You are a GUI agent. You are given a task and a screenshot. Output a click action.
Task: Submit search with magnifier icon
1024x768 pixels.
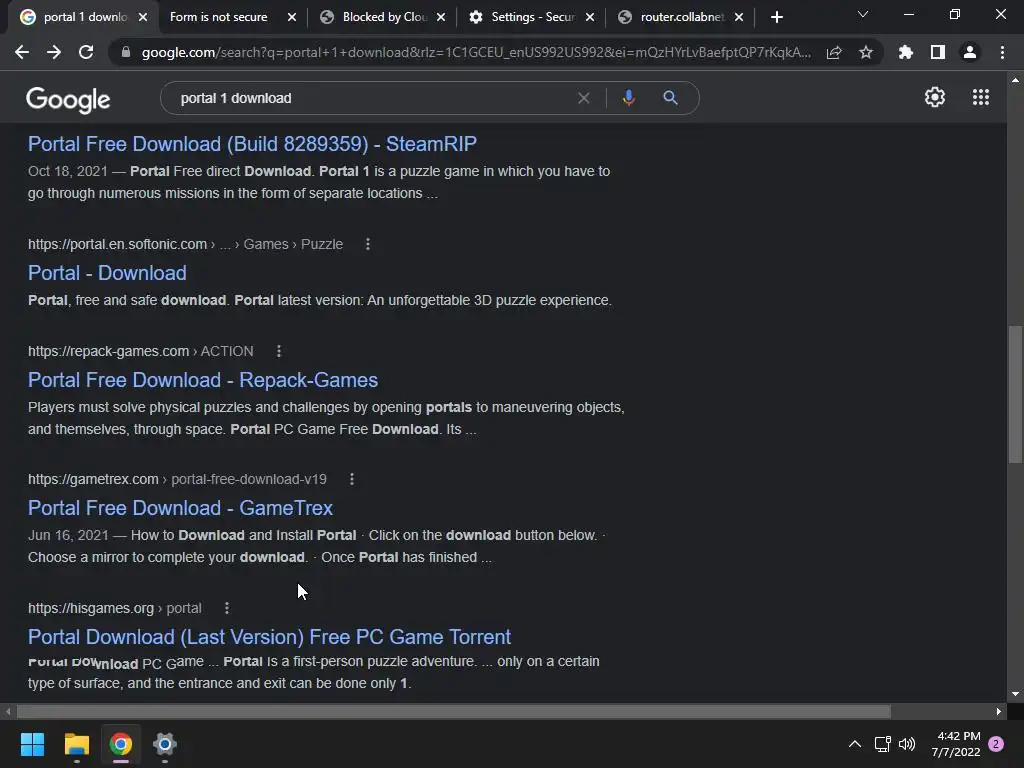pos(670,98)
